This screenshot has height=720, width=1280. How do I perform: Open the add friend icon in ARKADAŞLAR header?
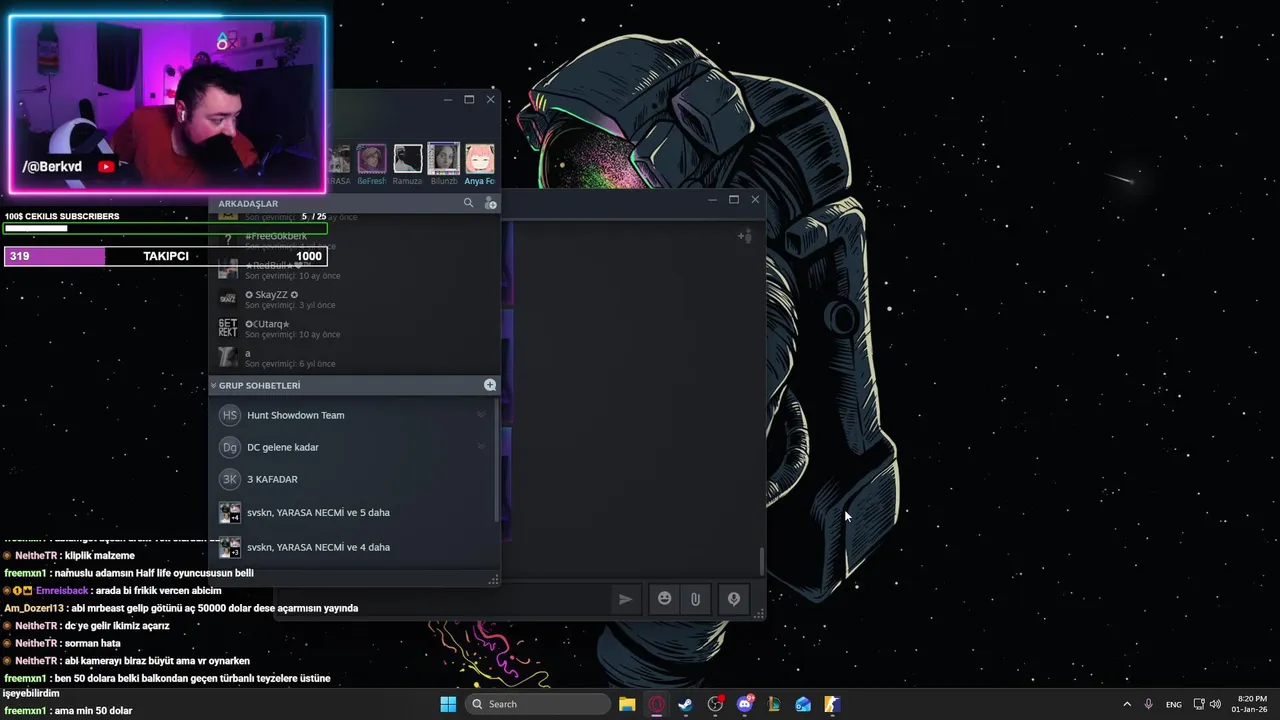(x=490, y=203)
